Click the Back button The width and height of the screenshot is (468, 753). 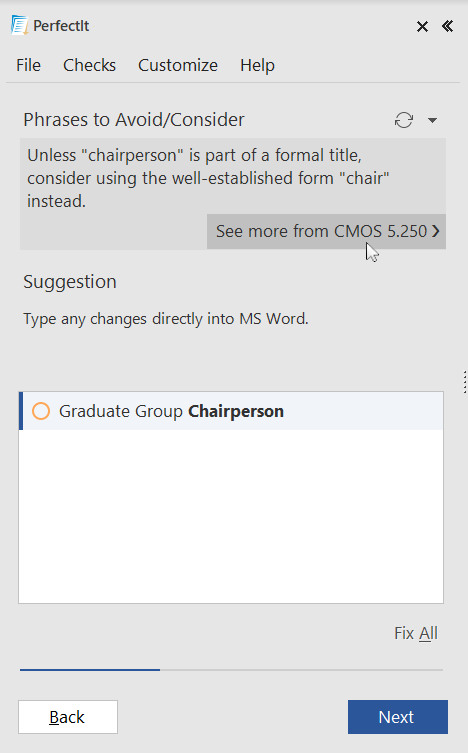pos(68,717)
